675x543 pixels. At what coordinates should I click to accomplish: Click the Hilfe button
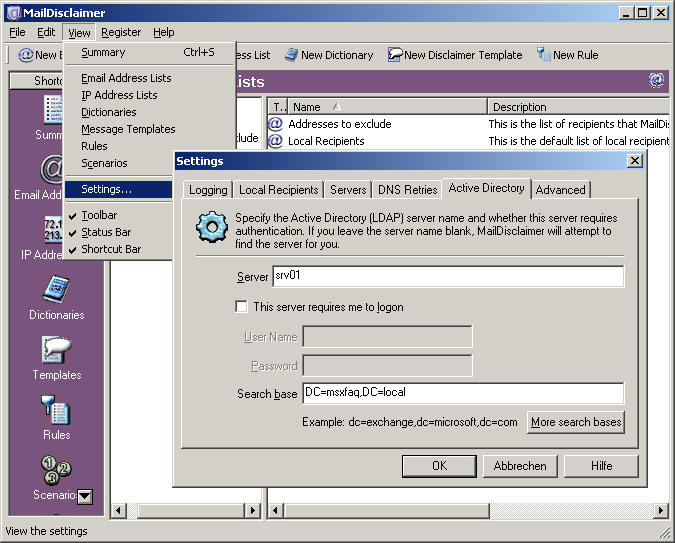[601, 466]
